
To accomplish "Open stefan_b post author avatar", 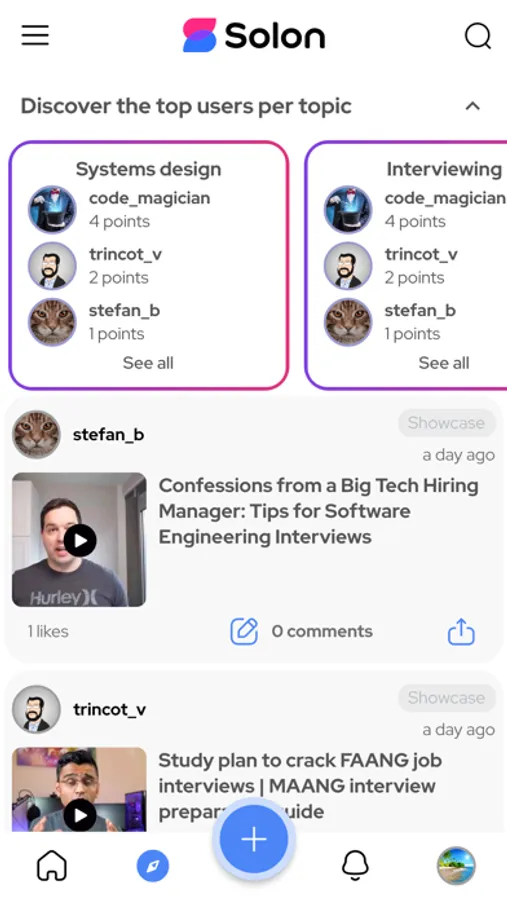I will [x=36, y=435].
